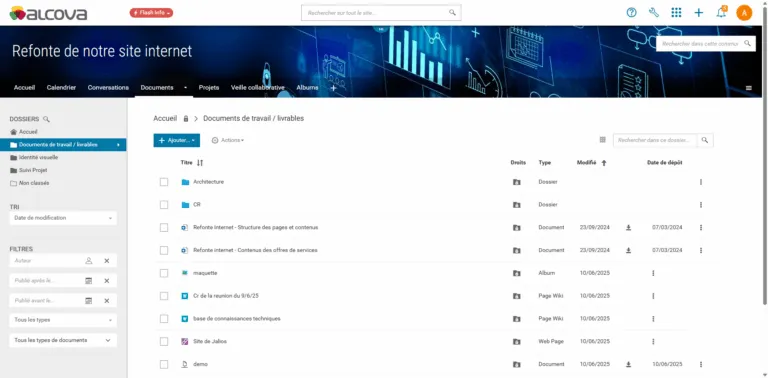Add a tab with the plus after Albums
This screenshot has width=768, height=378.
coord(334,88)
